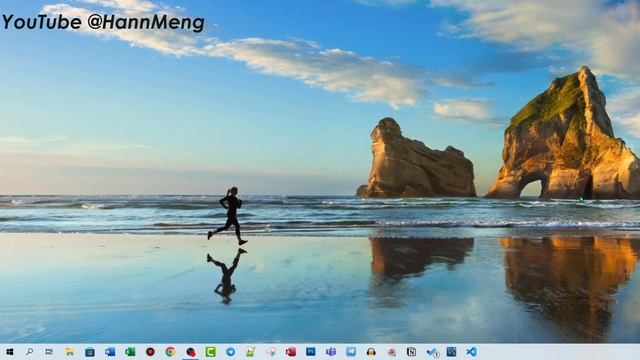Launch File Explorer from taskbar
The height and width of the screenshot is (360, 640).
(x=70, y=352)
